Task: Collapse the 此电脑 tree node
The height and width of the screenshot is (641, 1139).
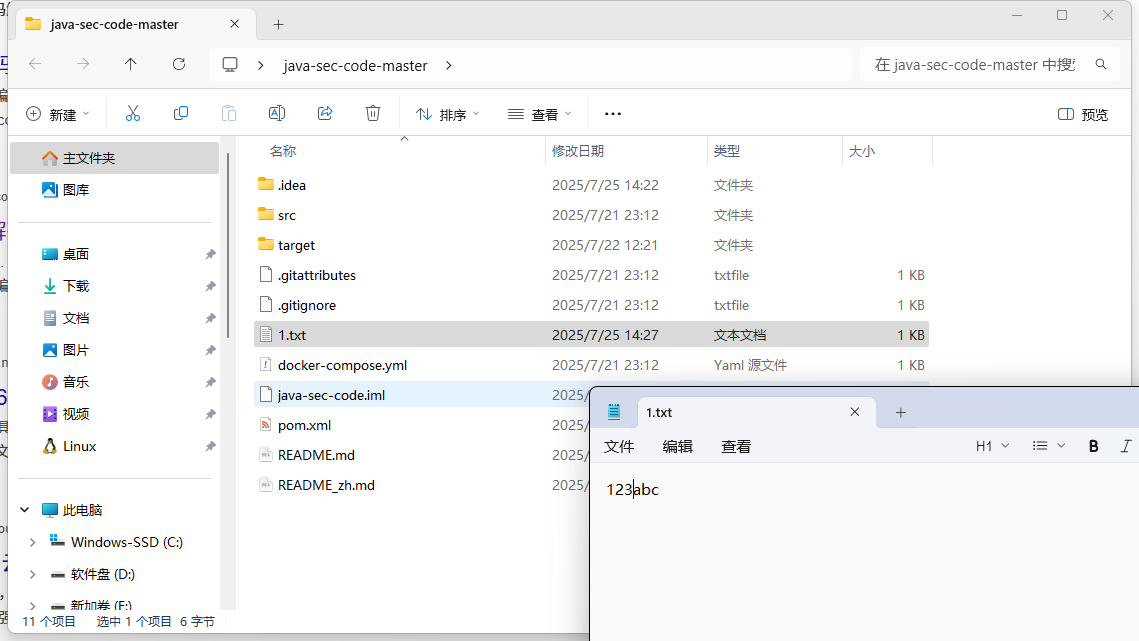Action: [25, 510]
